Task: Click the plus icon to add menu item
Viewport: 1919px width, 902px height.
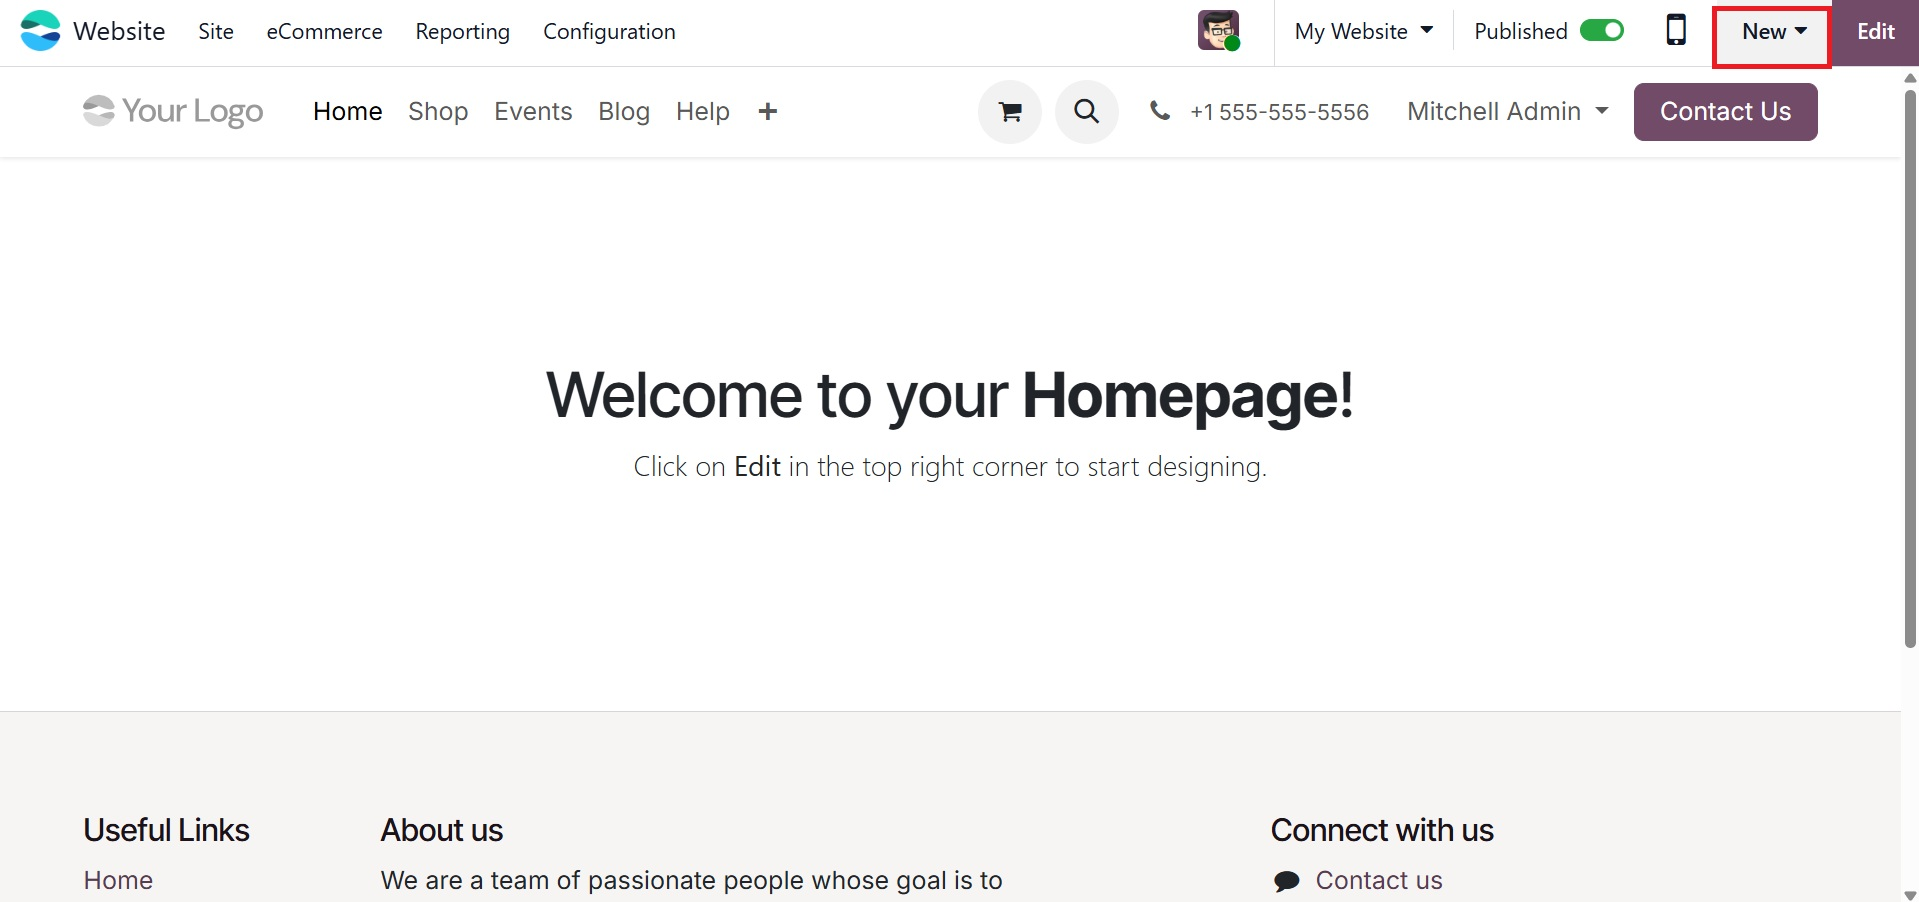Action: [768, 112]
